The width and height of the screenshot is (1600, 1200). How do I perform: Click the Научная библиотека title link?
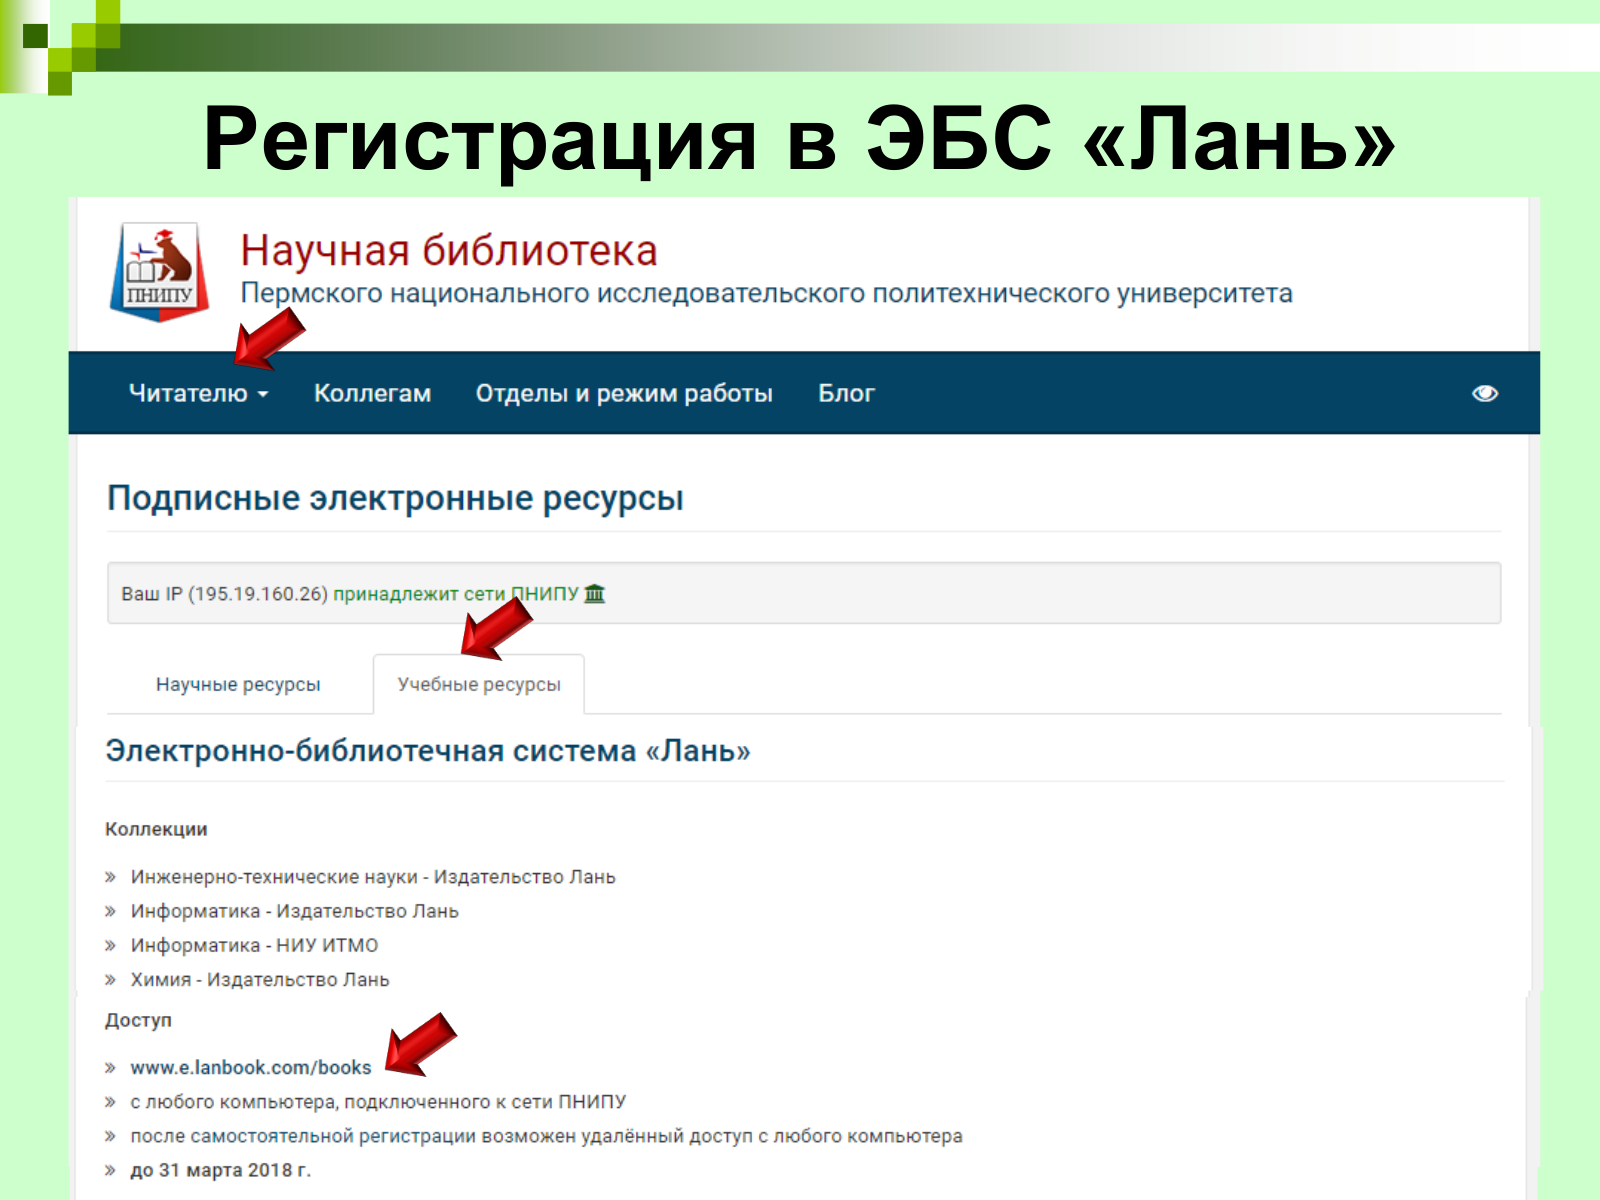click(x=449, y=250)
